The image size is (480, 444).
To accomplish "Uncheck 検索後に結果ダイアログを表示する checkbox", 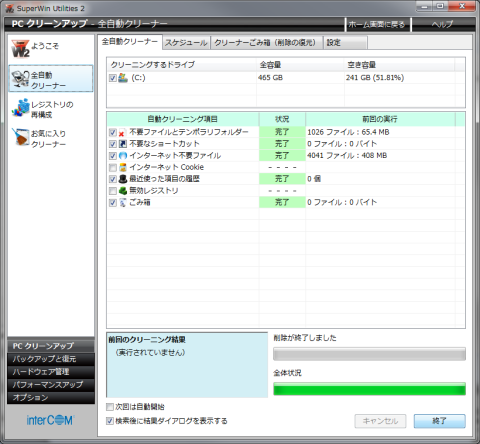I will click(110, 421).
